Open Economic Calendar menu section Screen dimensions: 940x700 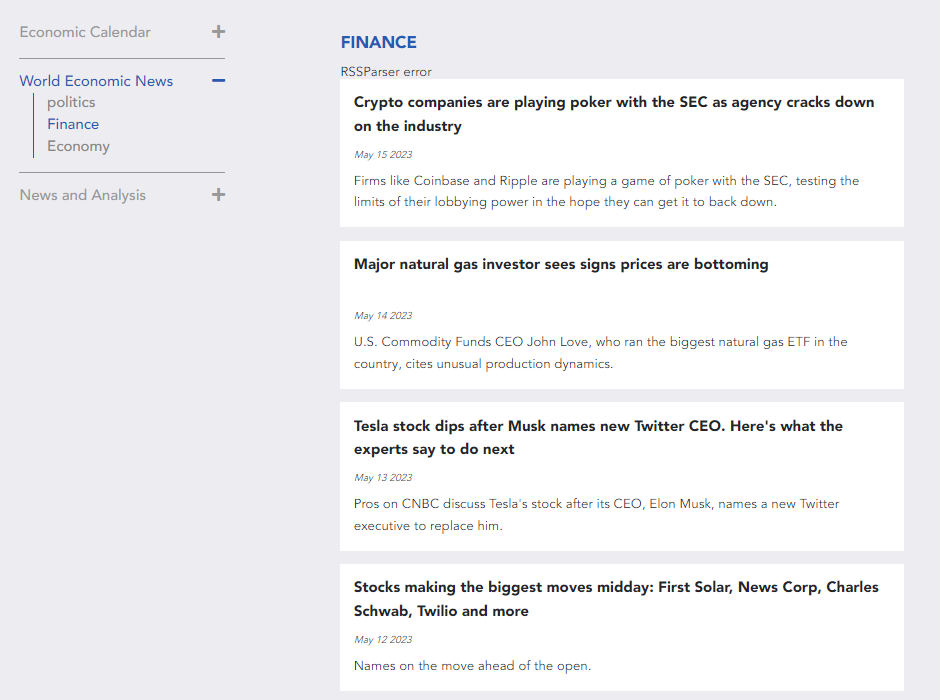[x=85, y=32]
